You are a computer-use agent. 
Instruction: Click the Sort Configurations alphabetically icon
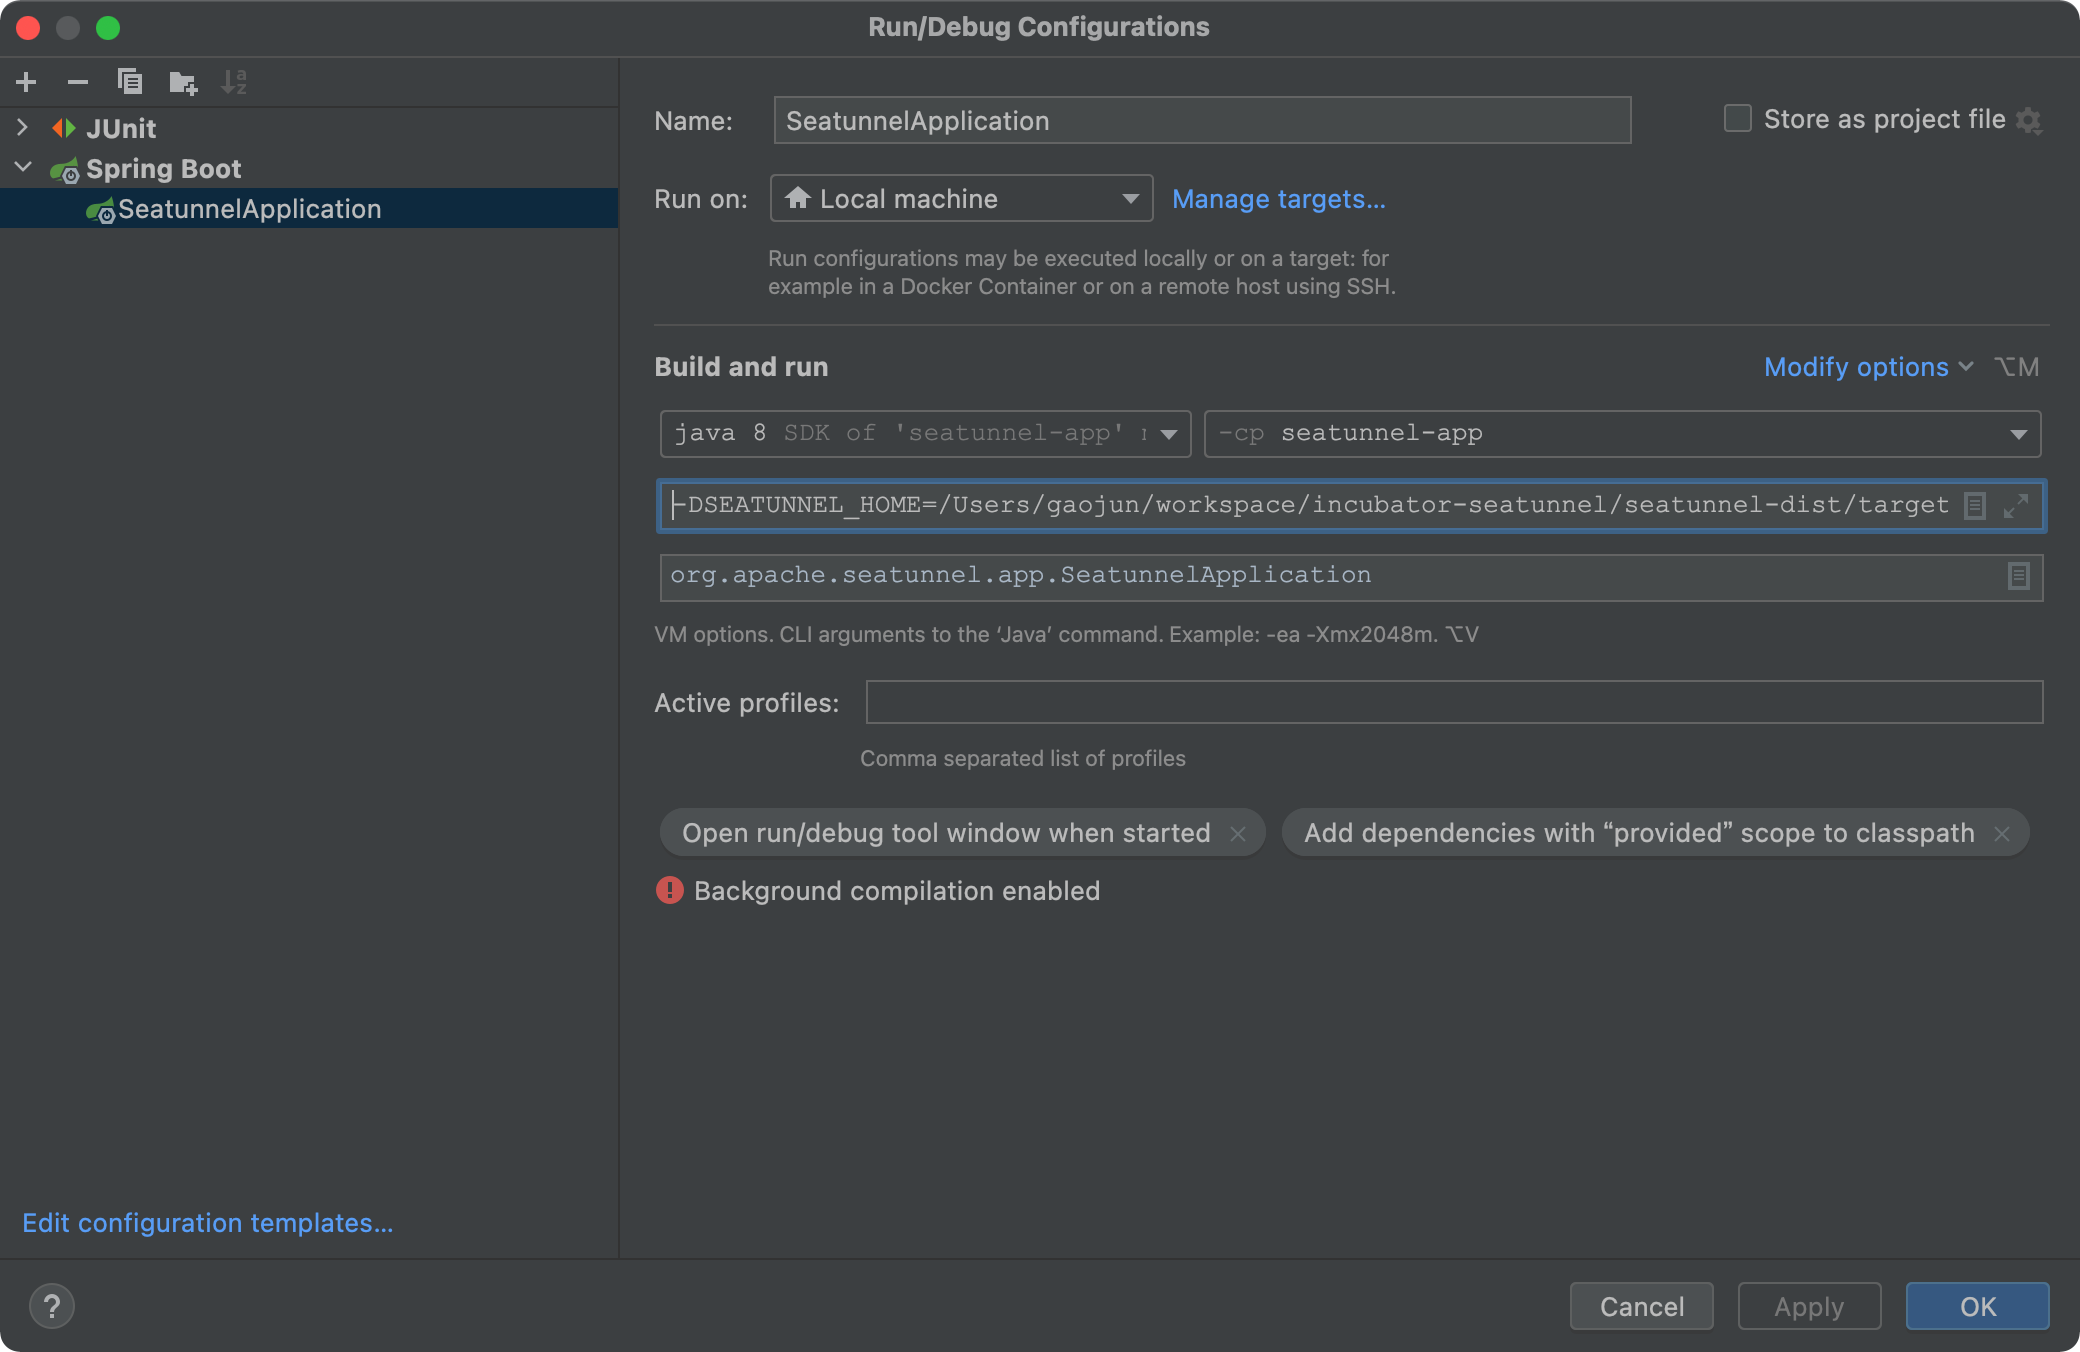234,82
